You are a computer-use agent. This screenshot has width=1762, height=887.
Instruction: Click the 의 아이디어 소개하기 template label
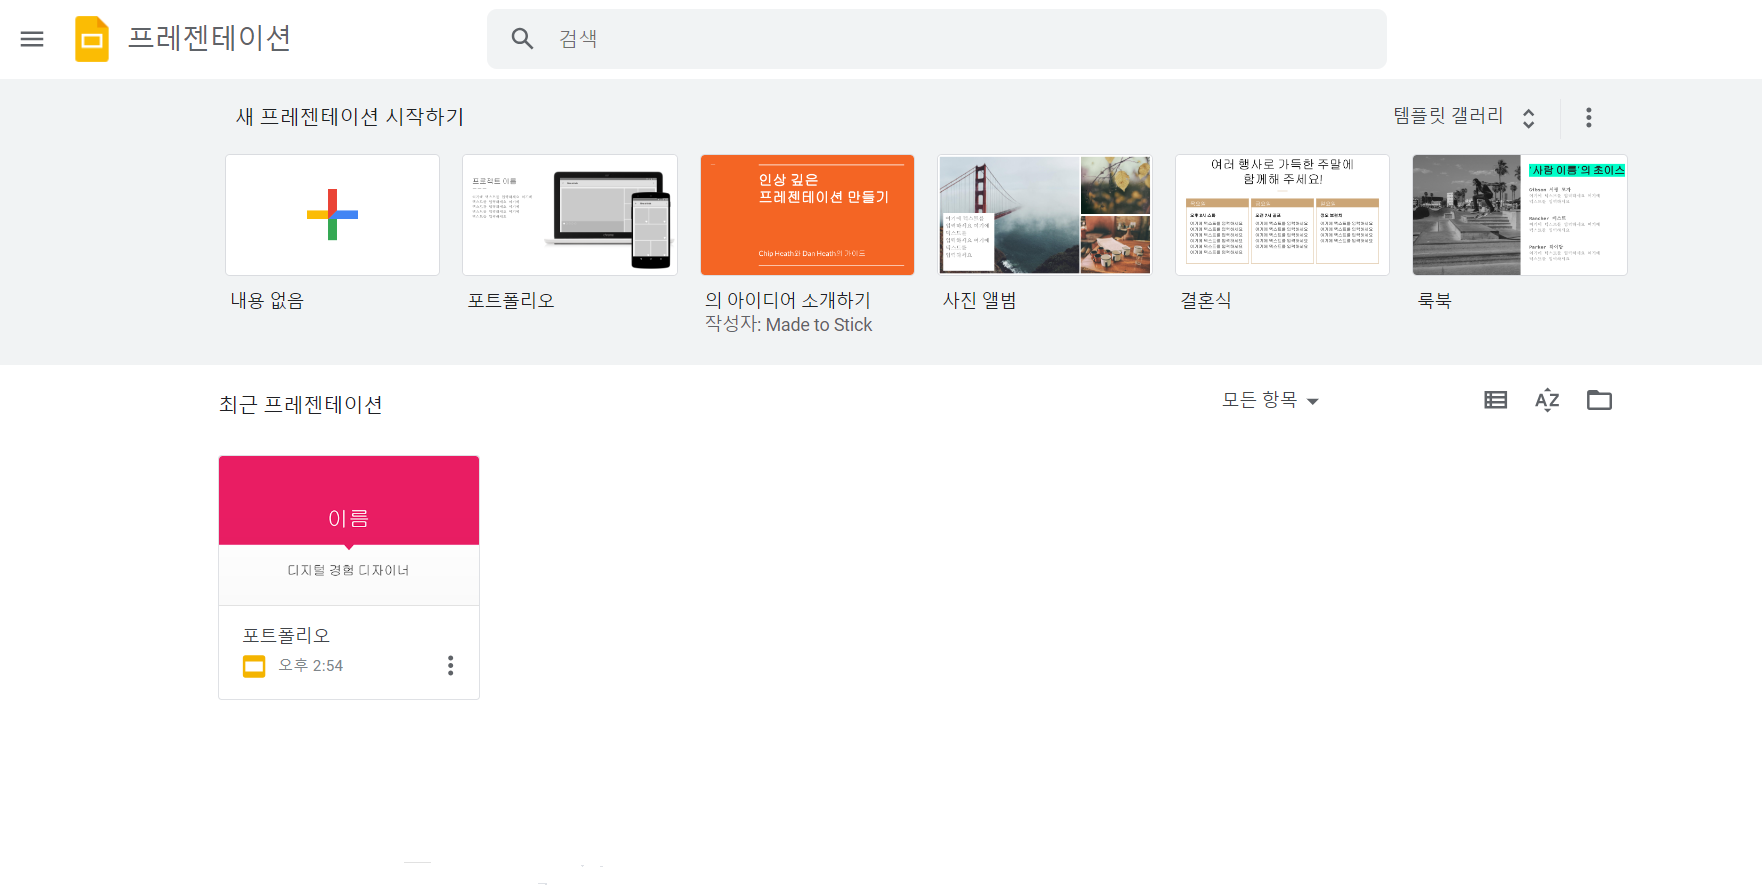click(788, 300)
